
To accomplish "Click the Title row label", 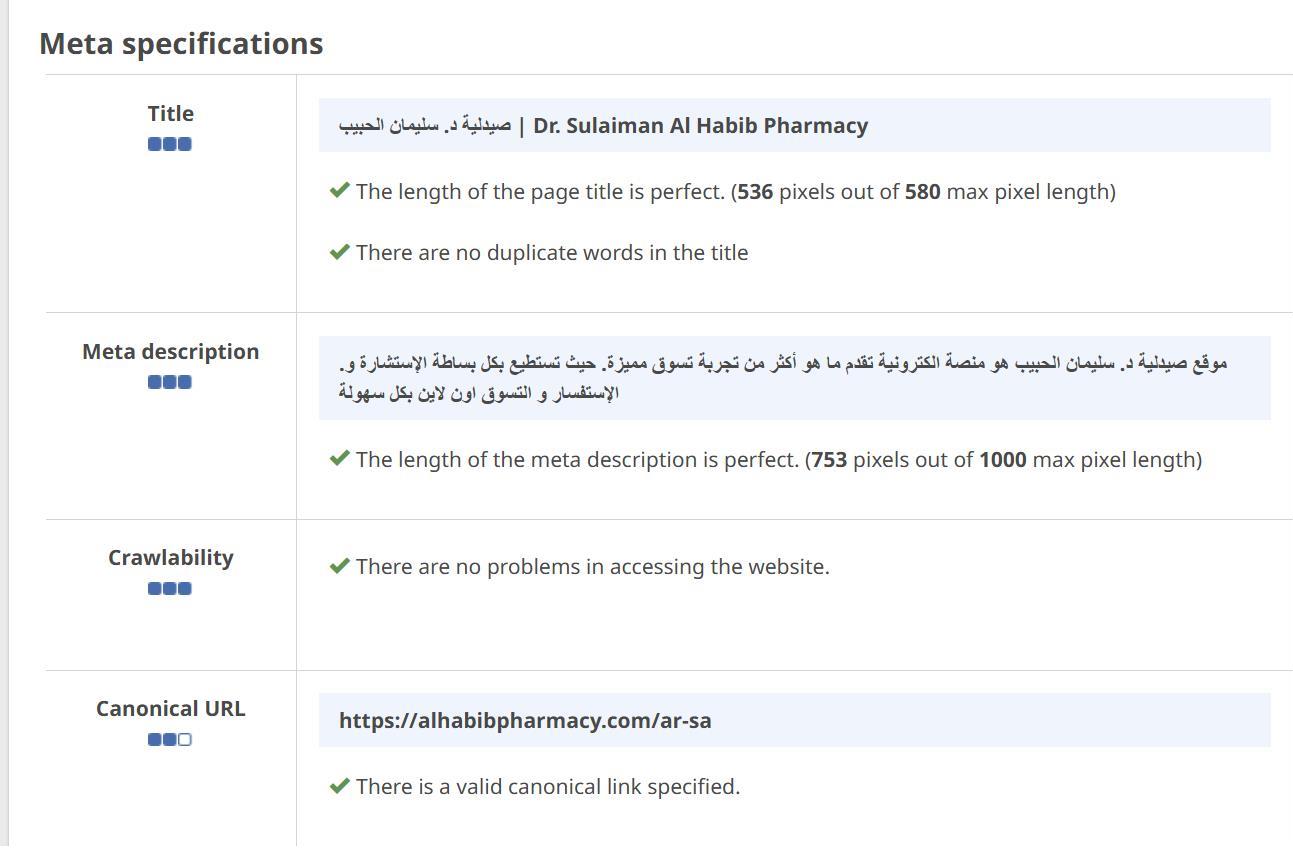I will click(x=171, y=114).
